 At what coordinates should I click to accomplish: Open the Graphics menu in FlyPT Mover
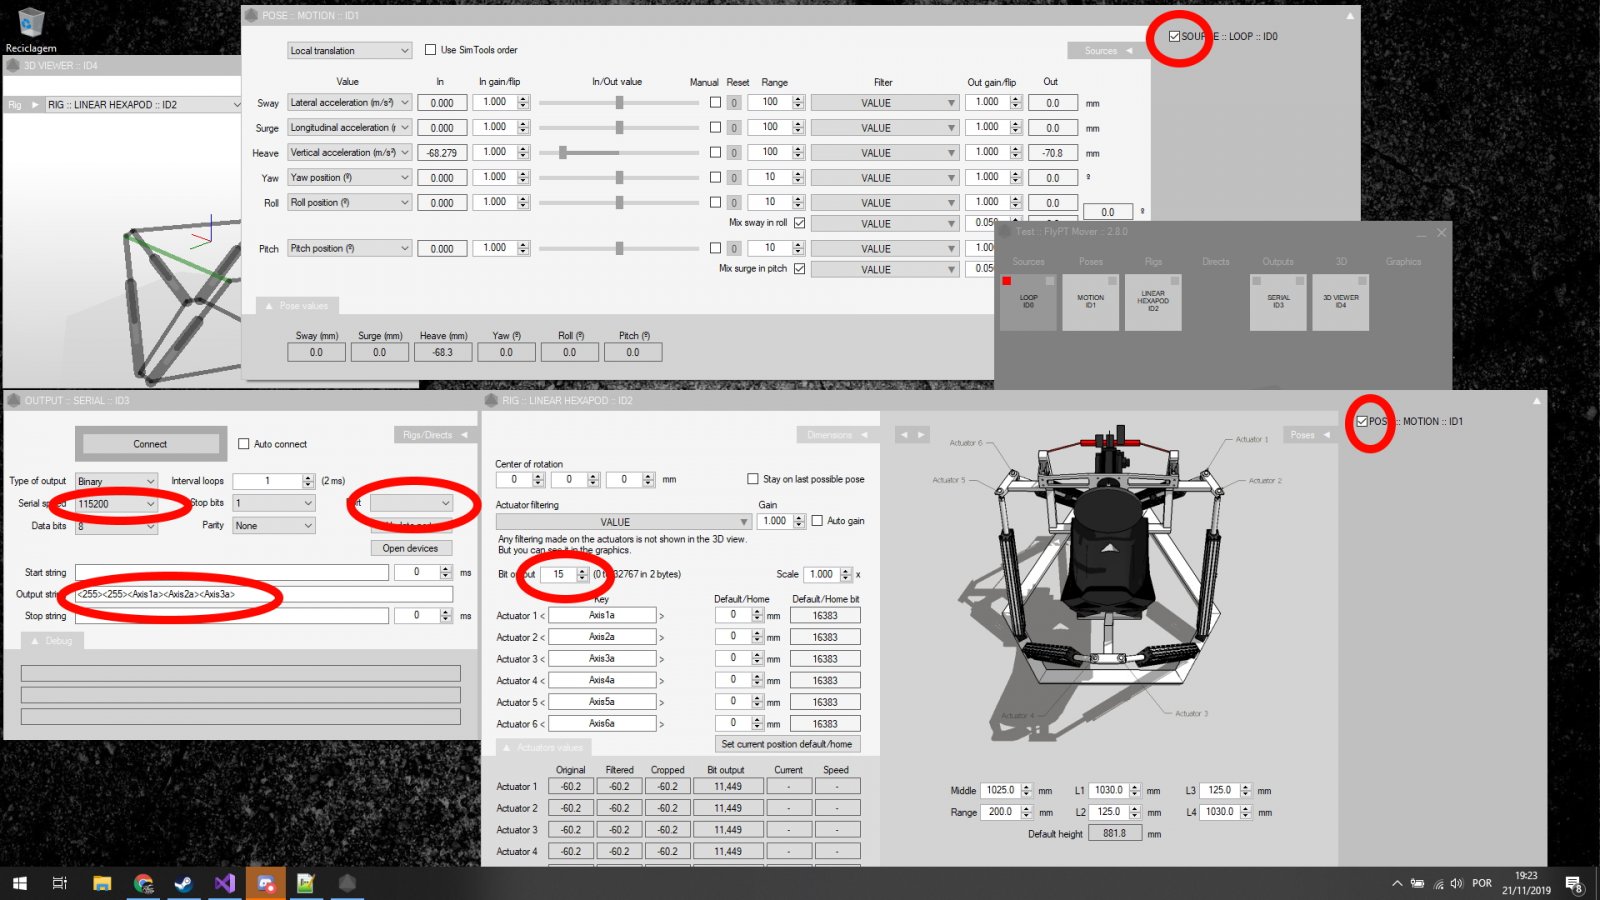pos(1402,262)
